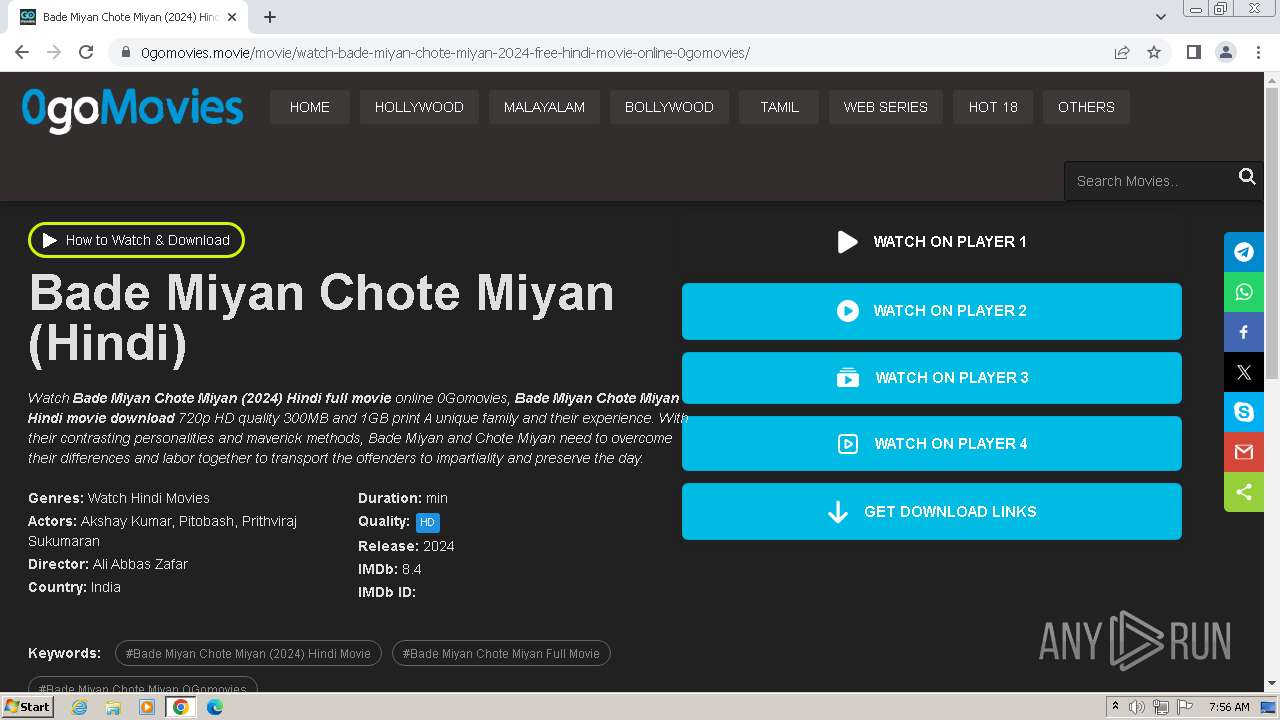Screen dimensions: 1280x720
Task: Open the TAMIL category
Action: click(x=779, y=107)
